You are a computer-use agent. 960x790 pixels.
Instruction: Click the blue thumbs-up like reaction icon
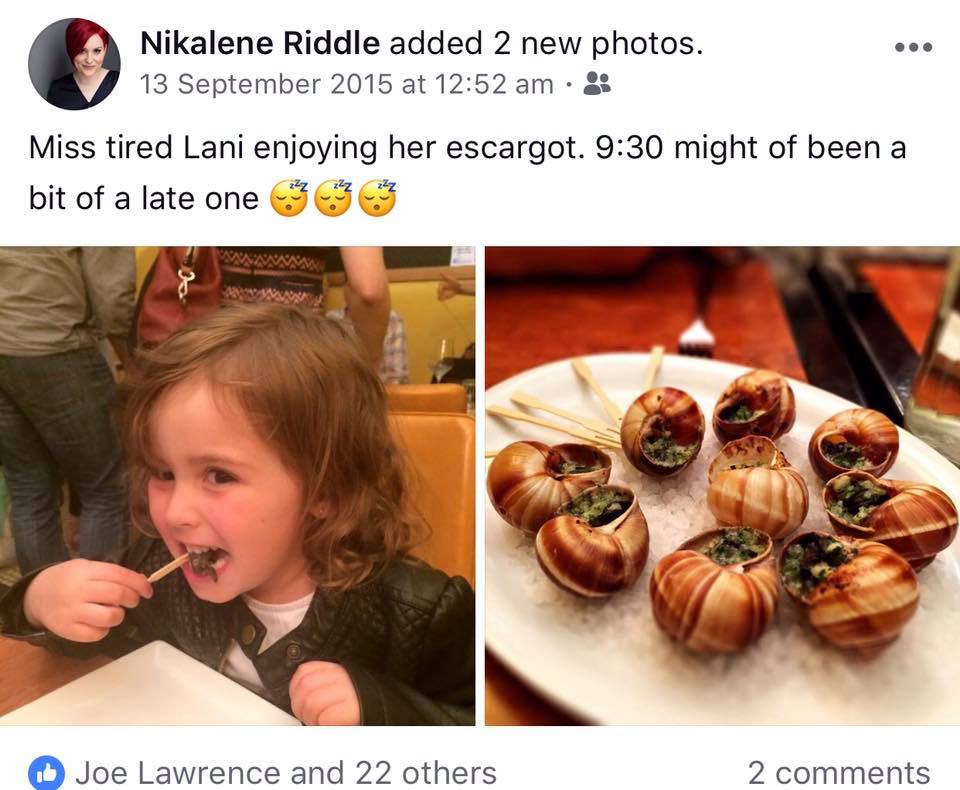[x=46, y=773]
